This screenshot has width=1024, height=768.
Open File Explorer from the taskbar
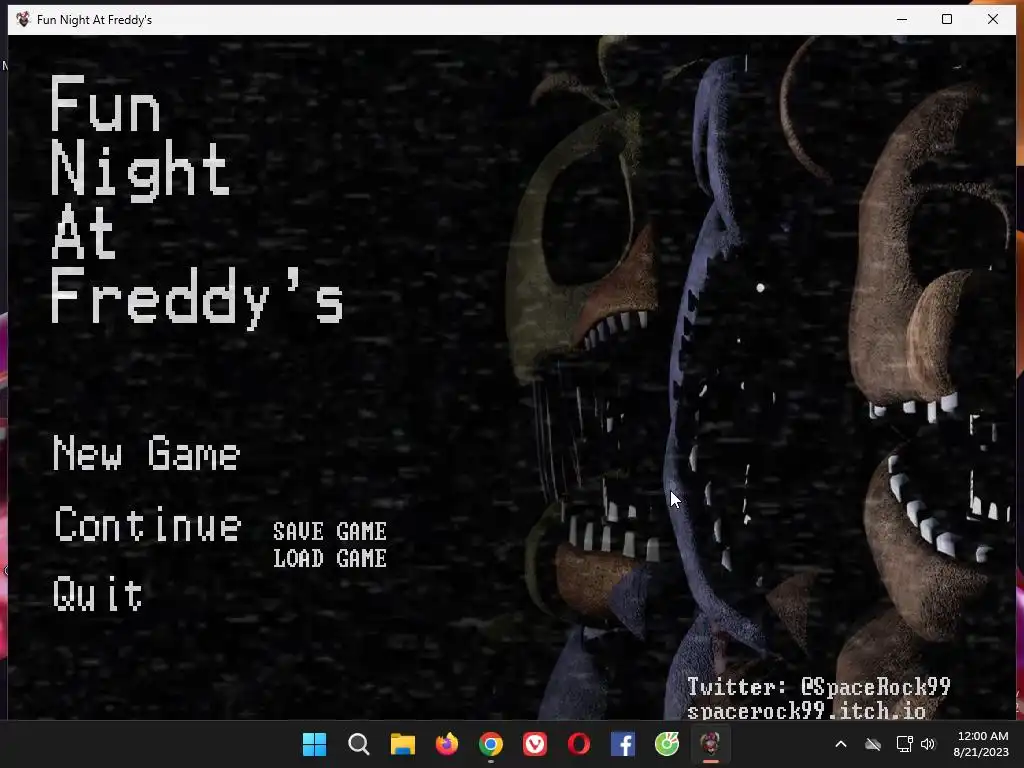pos(403,744)
